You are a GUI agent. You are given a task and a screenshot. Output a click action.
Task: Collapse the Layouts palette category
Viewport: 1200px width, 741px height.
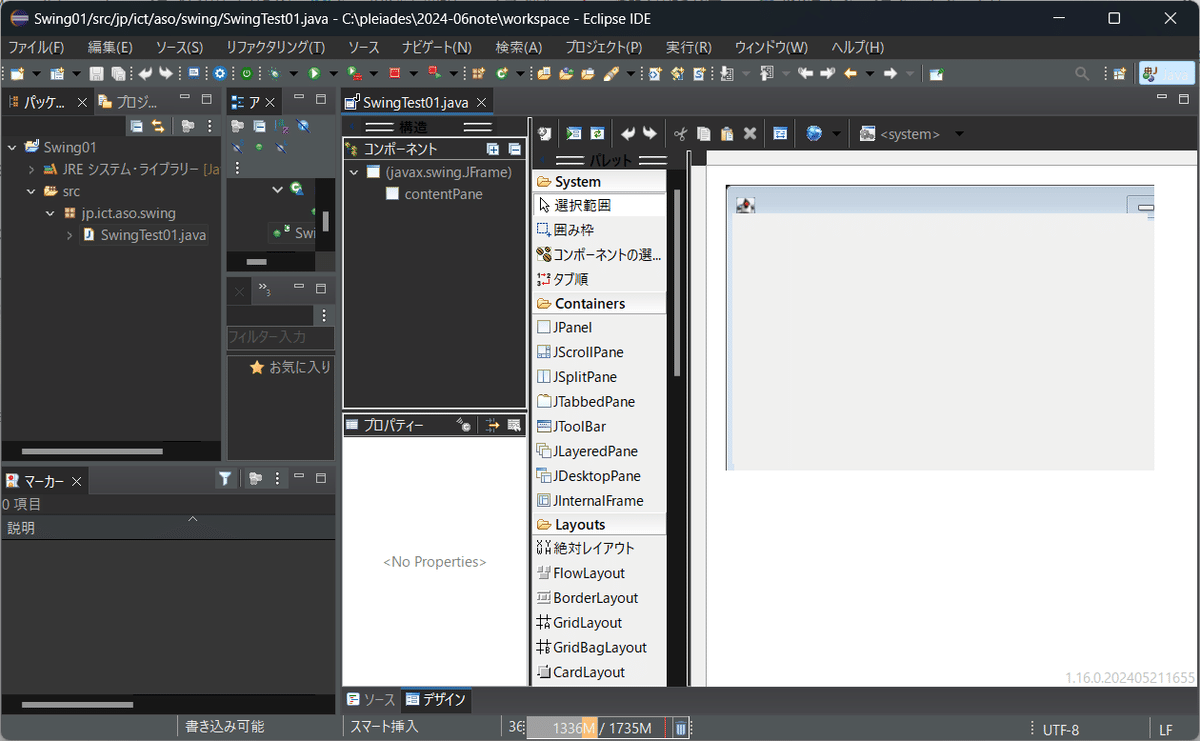600,524
